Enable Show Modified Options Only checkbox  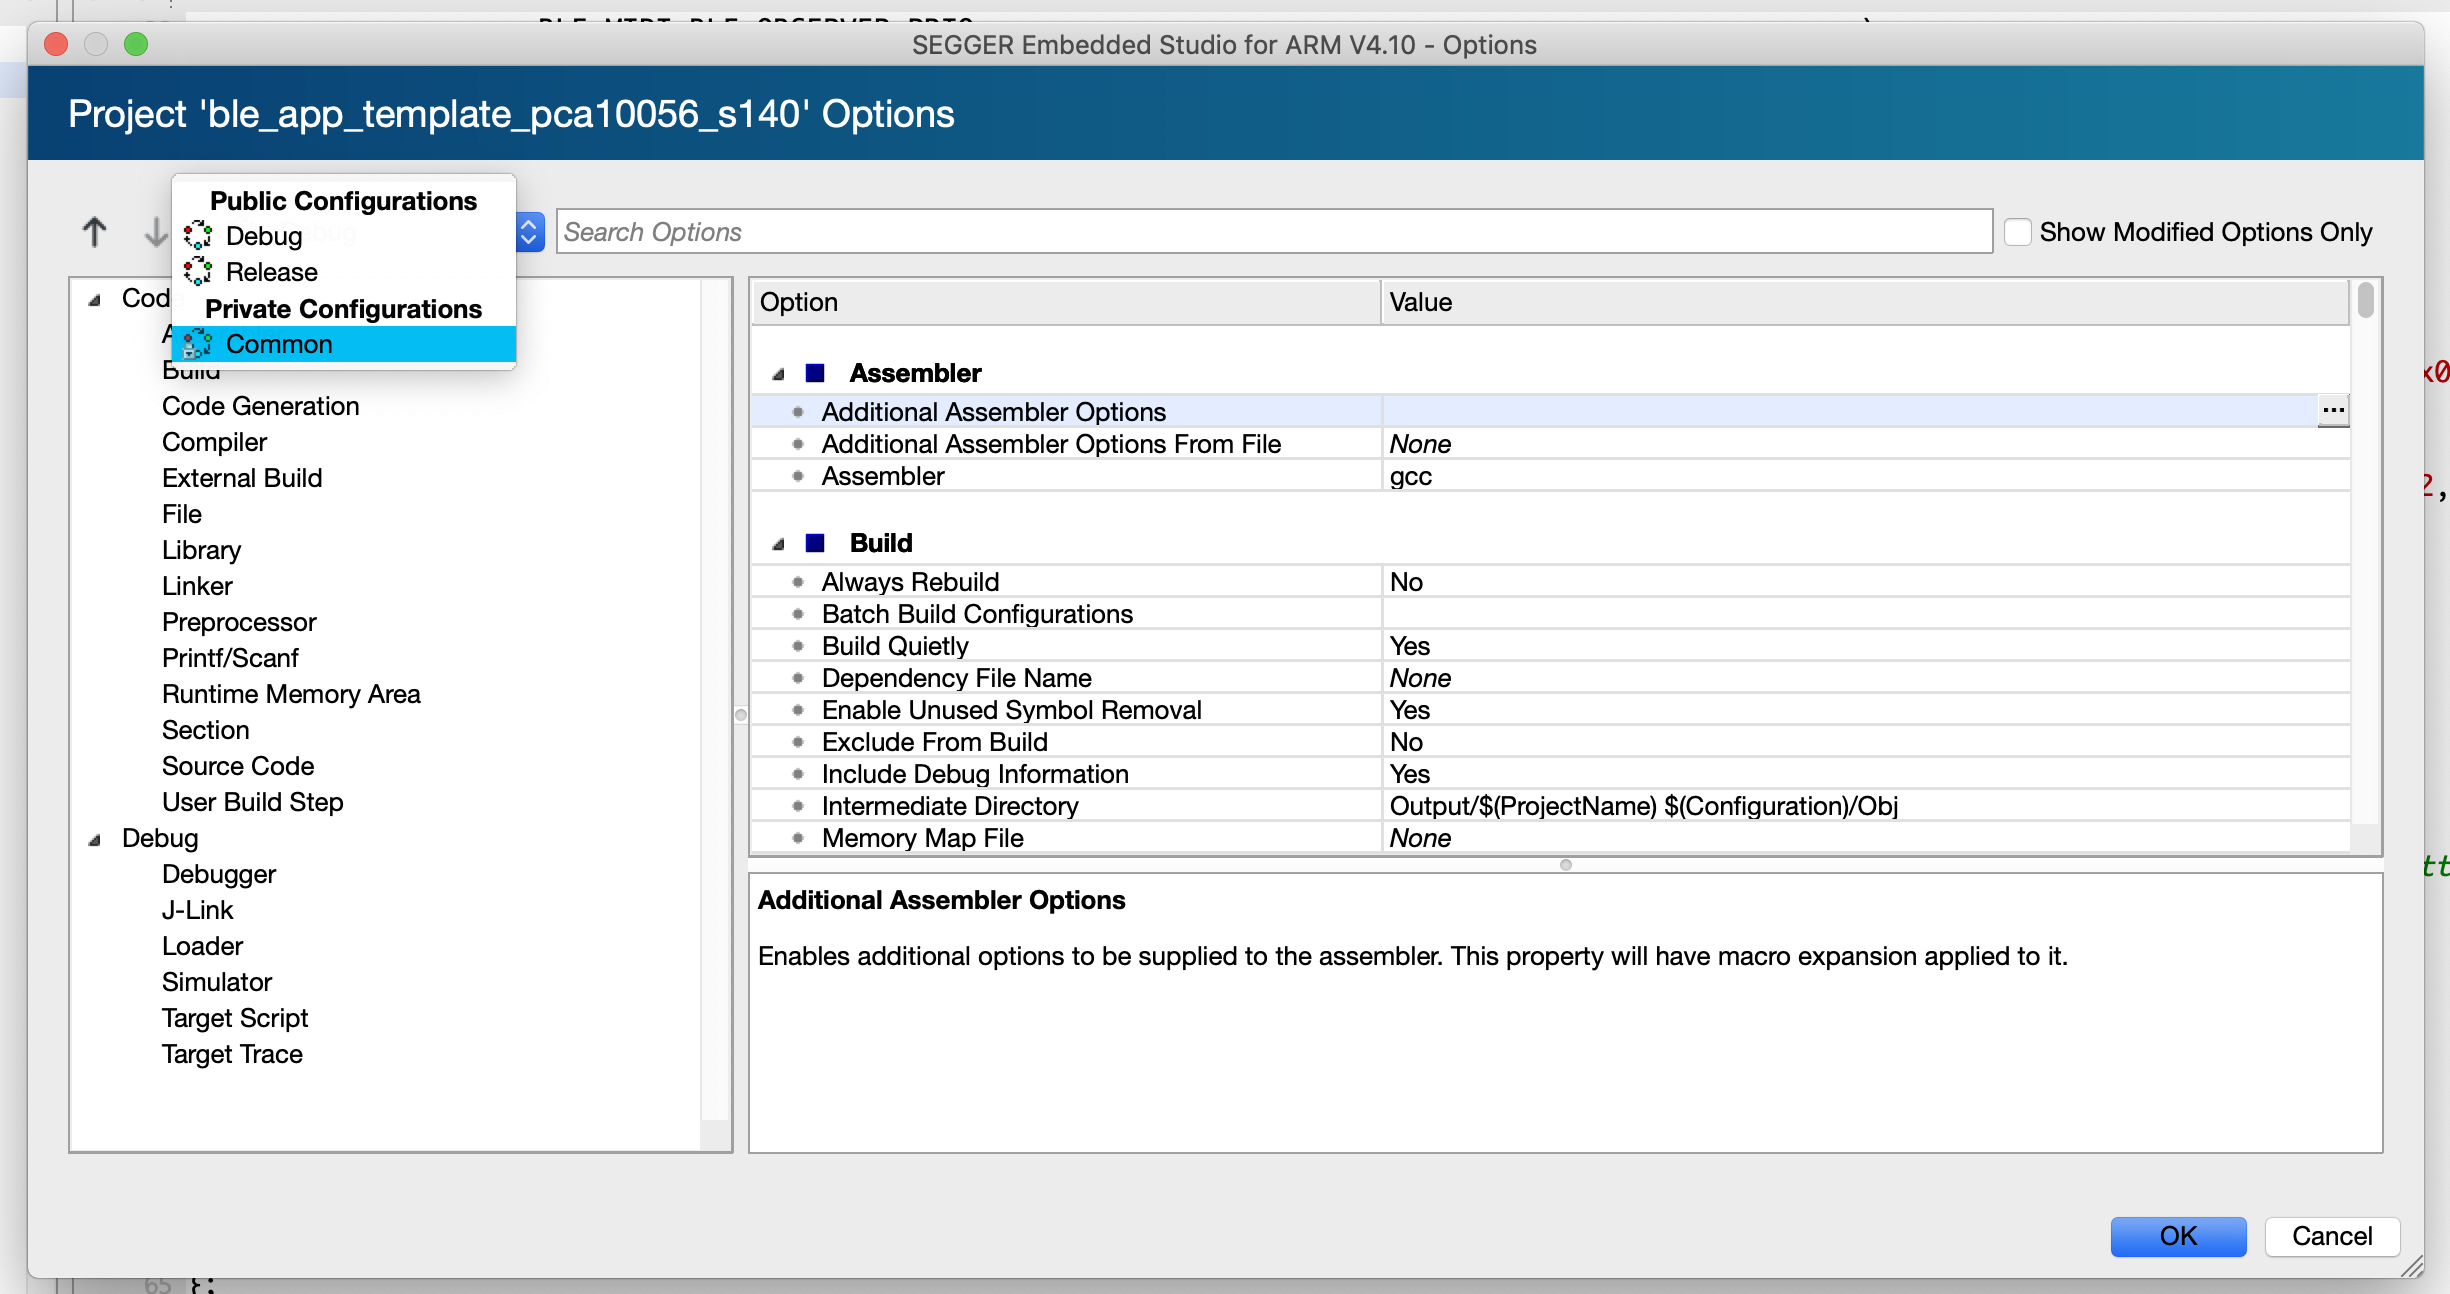point(2018,232)
